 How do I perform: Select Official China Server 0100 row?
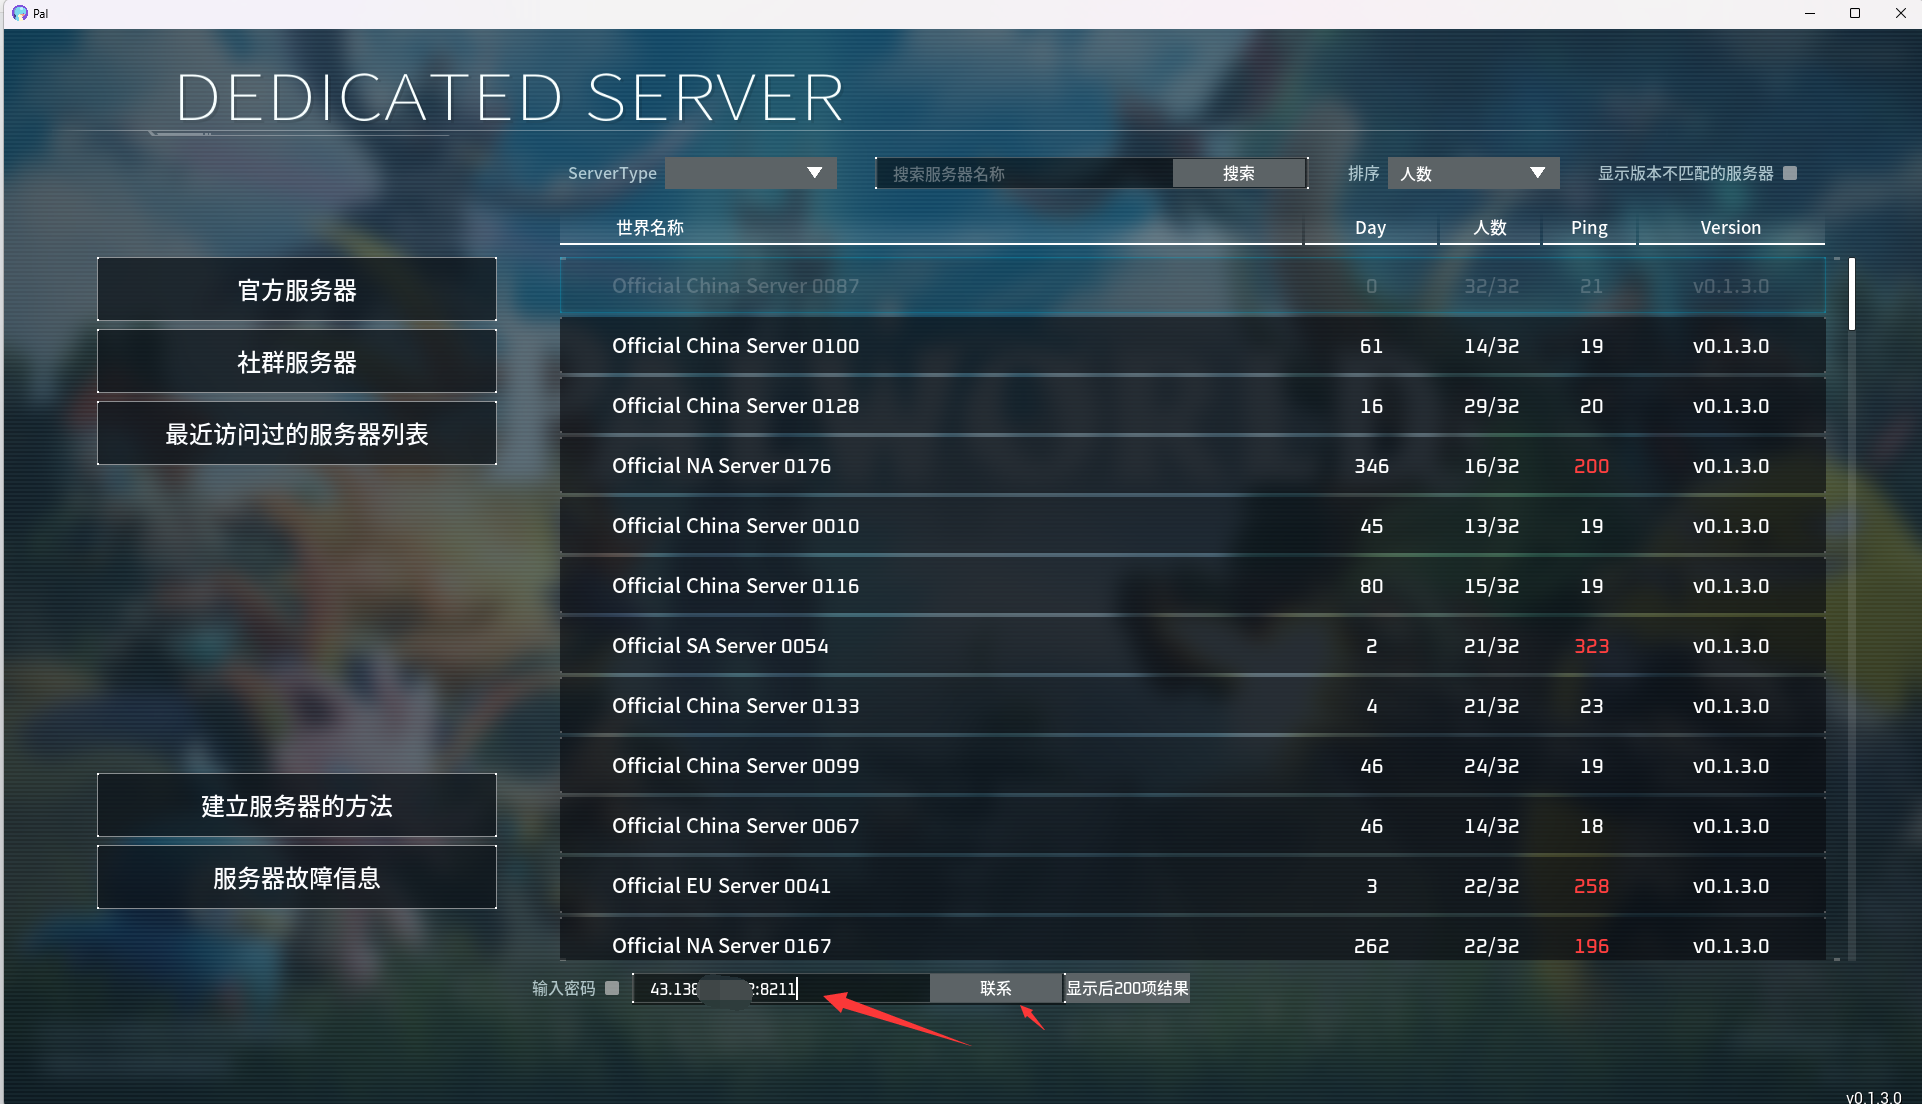1193,346
